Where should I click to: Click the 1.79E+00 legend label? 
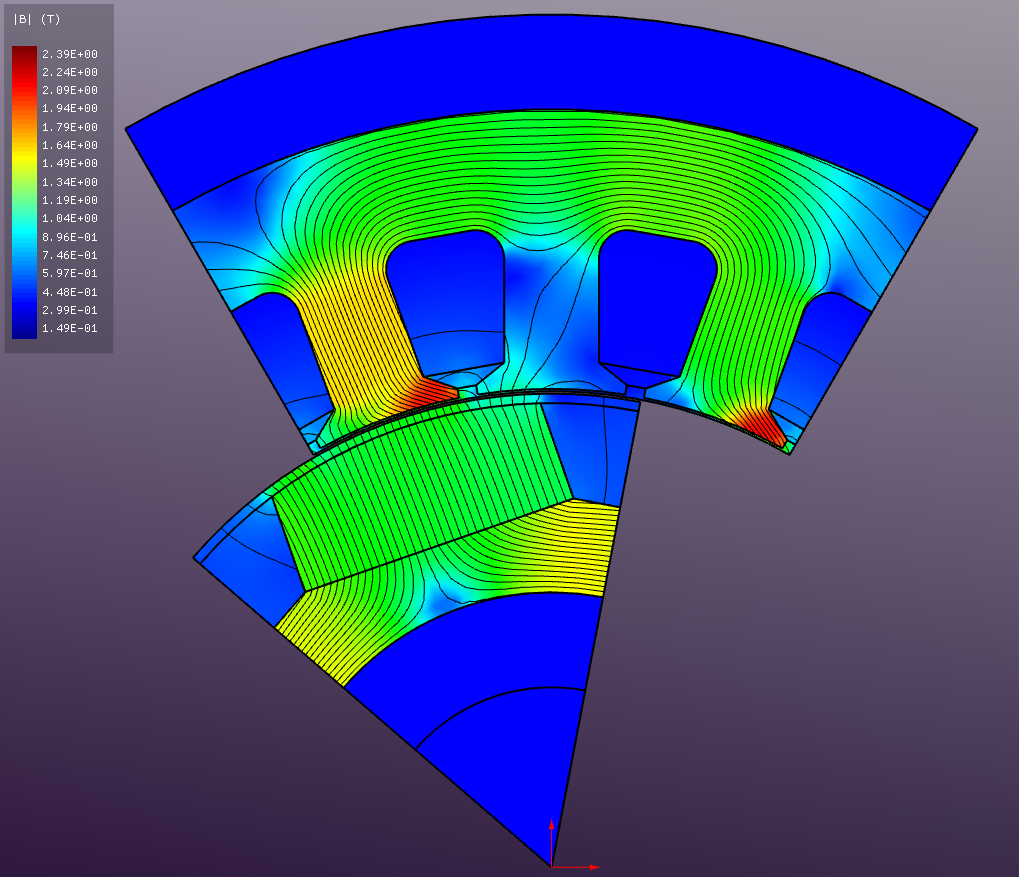coord(69,127)
